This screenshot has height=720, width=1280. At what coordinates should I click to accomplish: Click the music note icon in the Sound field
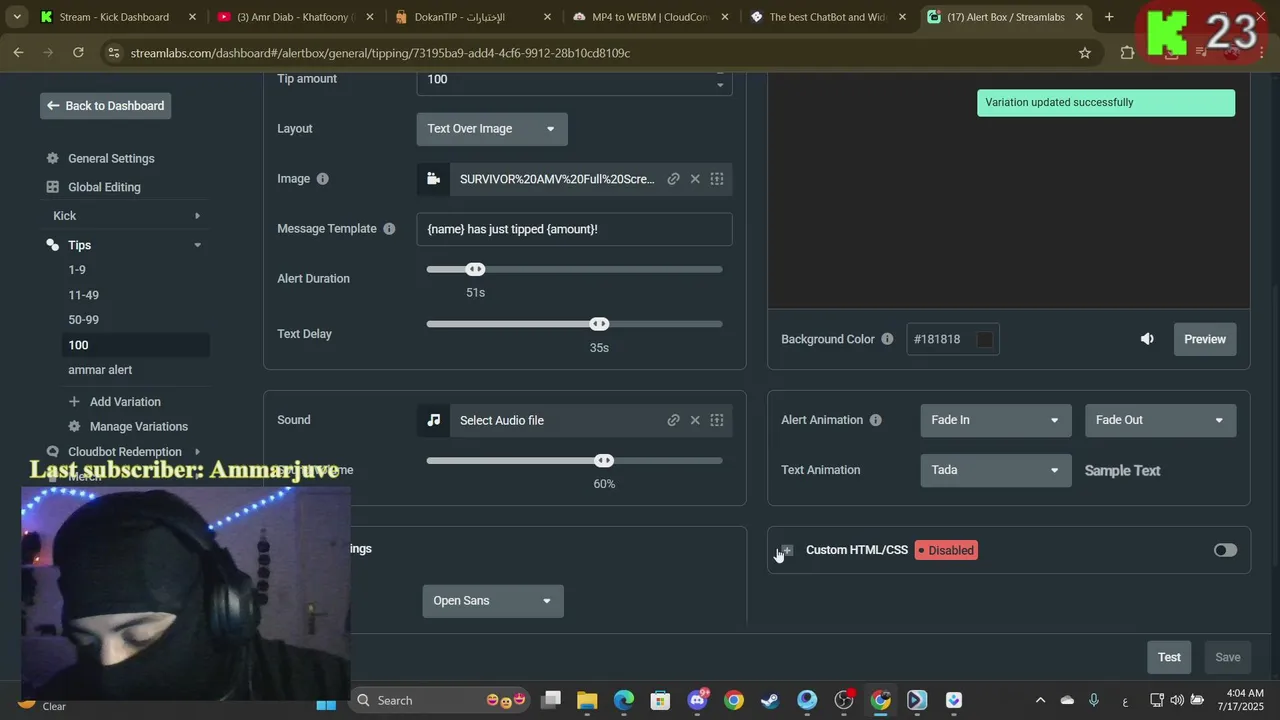coord(433,420)
